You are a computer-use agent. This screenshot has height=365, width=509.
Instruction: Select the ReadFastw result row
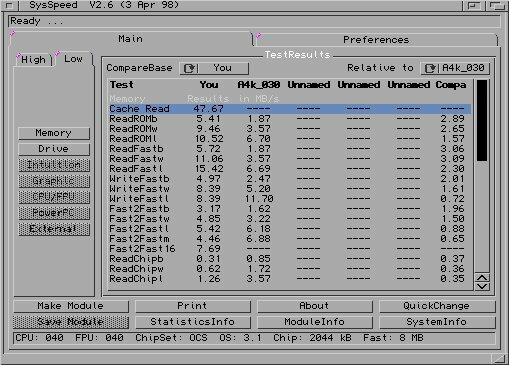(x=290, y=159)
